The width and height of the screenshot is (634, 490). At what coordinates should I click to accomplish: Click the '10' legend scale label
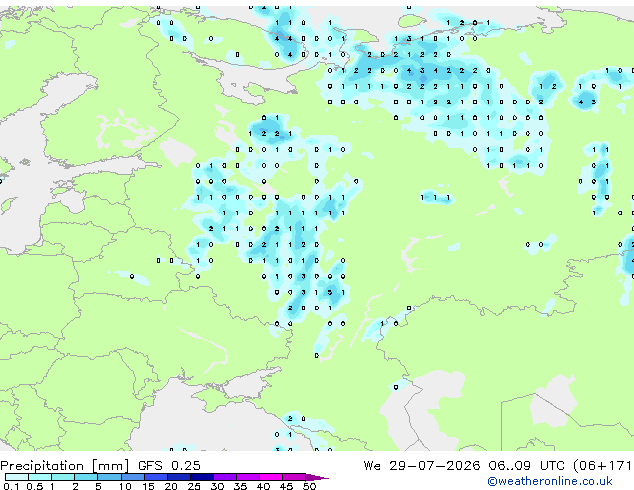point(125,486)
